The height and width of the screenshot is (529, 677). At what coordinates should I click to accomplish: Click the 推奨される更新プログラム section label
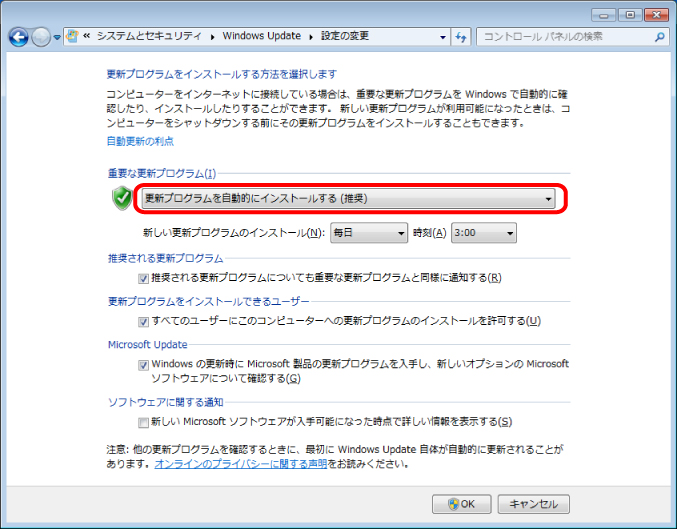[x=165, y=258]
